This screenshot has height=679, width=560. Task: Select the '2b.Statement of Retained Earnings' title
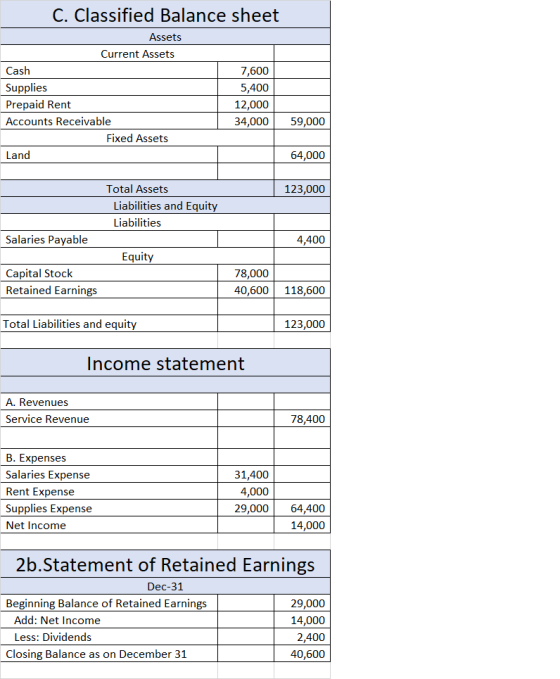tap(165, 564)
